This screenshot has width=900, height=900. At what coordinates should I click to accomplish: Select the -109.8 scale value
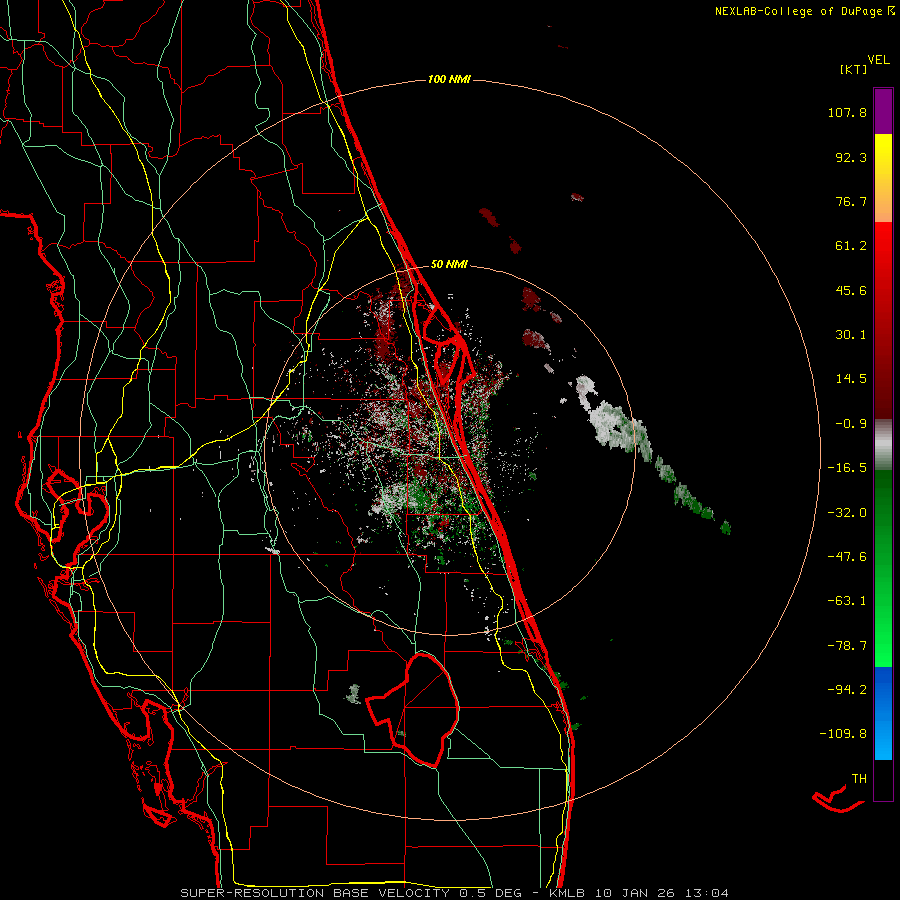843,734
